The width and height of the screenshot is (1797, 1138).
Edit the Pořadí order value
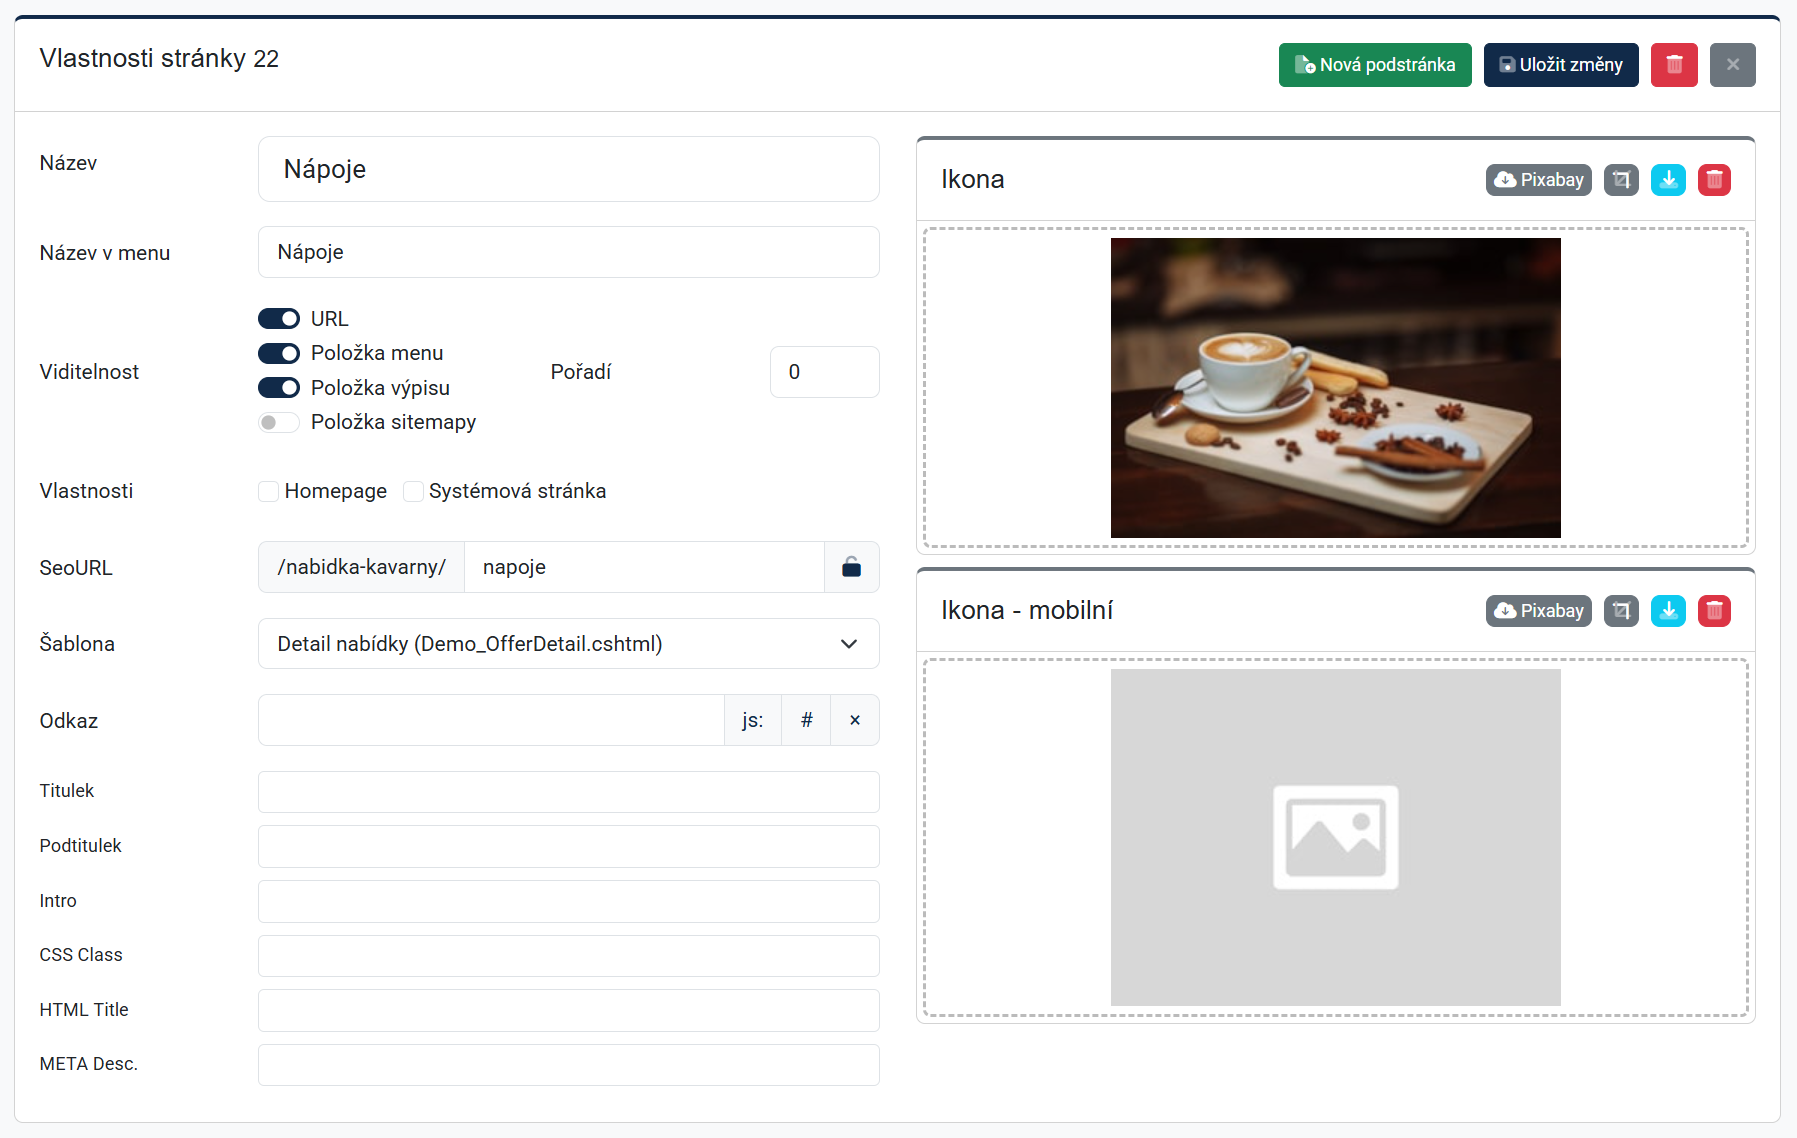tap(825, 372)
